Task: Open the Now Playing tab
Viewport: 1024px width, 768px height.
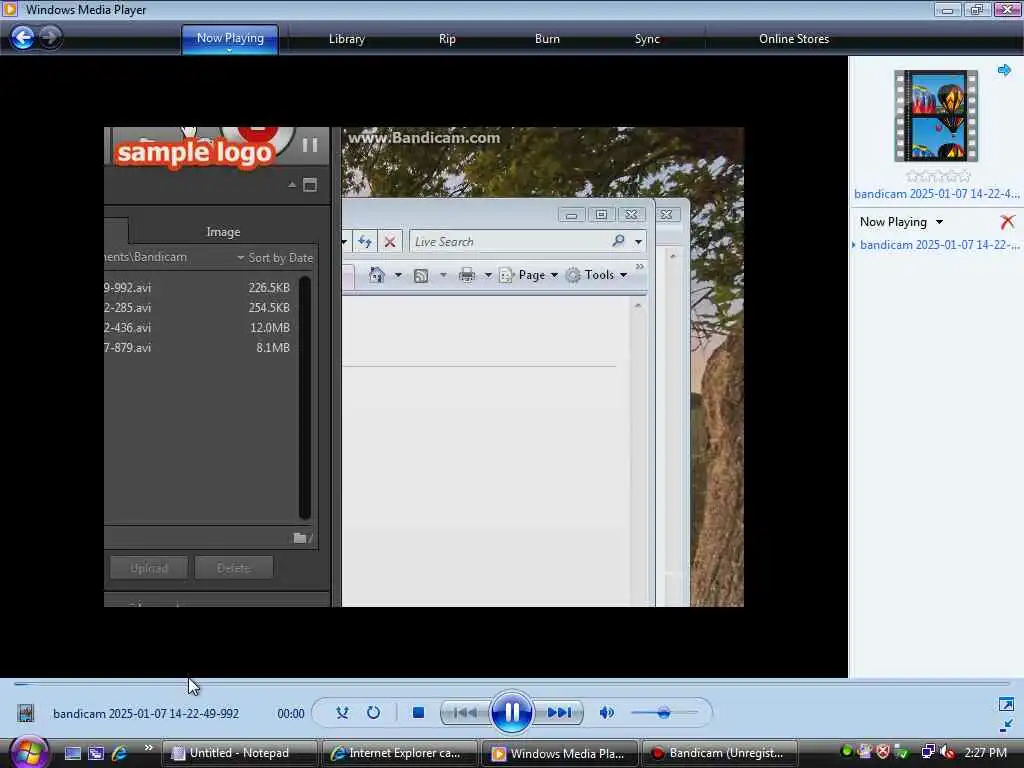Action: (x=230, y=39)
